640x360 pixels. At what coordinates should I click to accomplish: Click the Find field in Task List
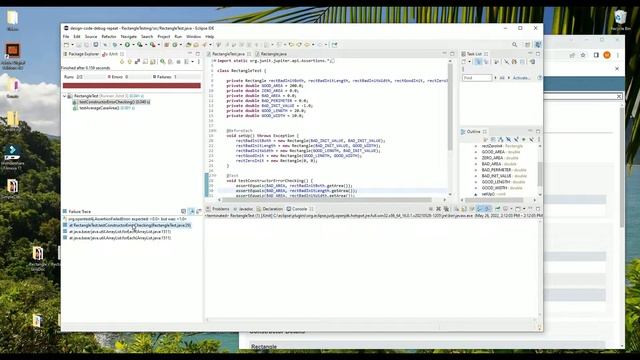[x=477, y=78]
